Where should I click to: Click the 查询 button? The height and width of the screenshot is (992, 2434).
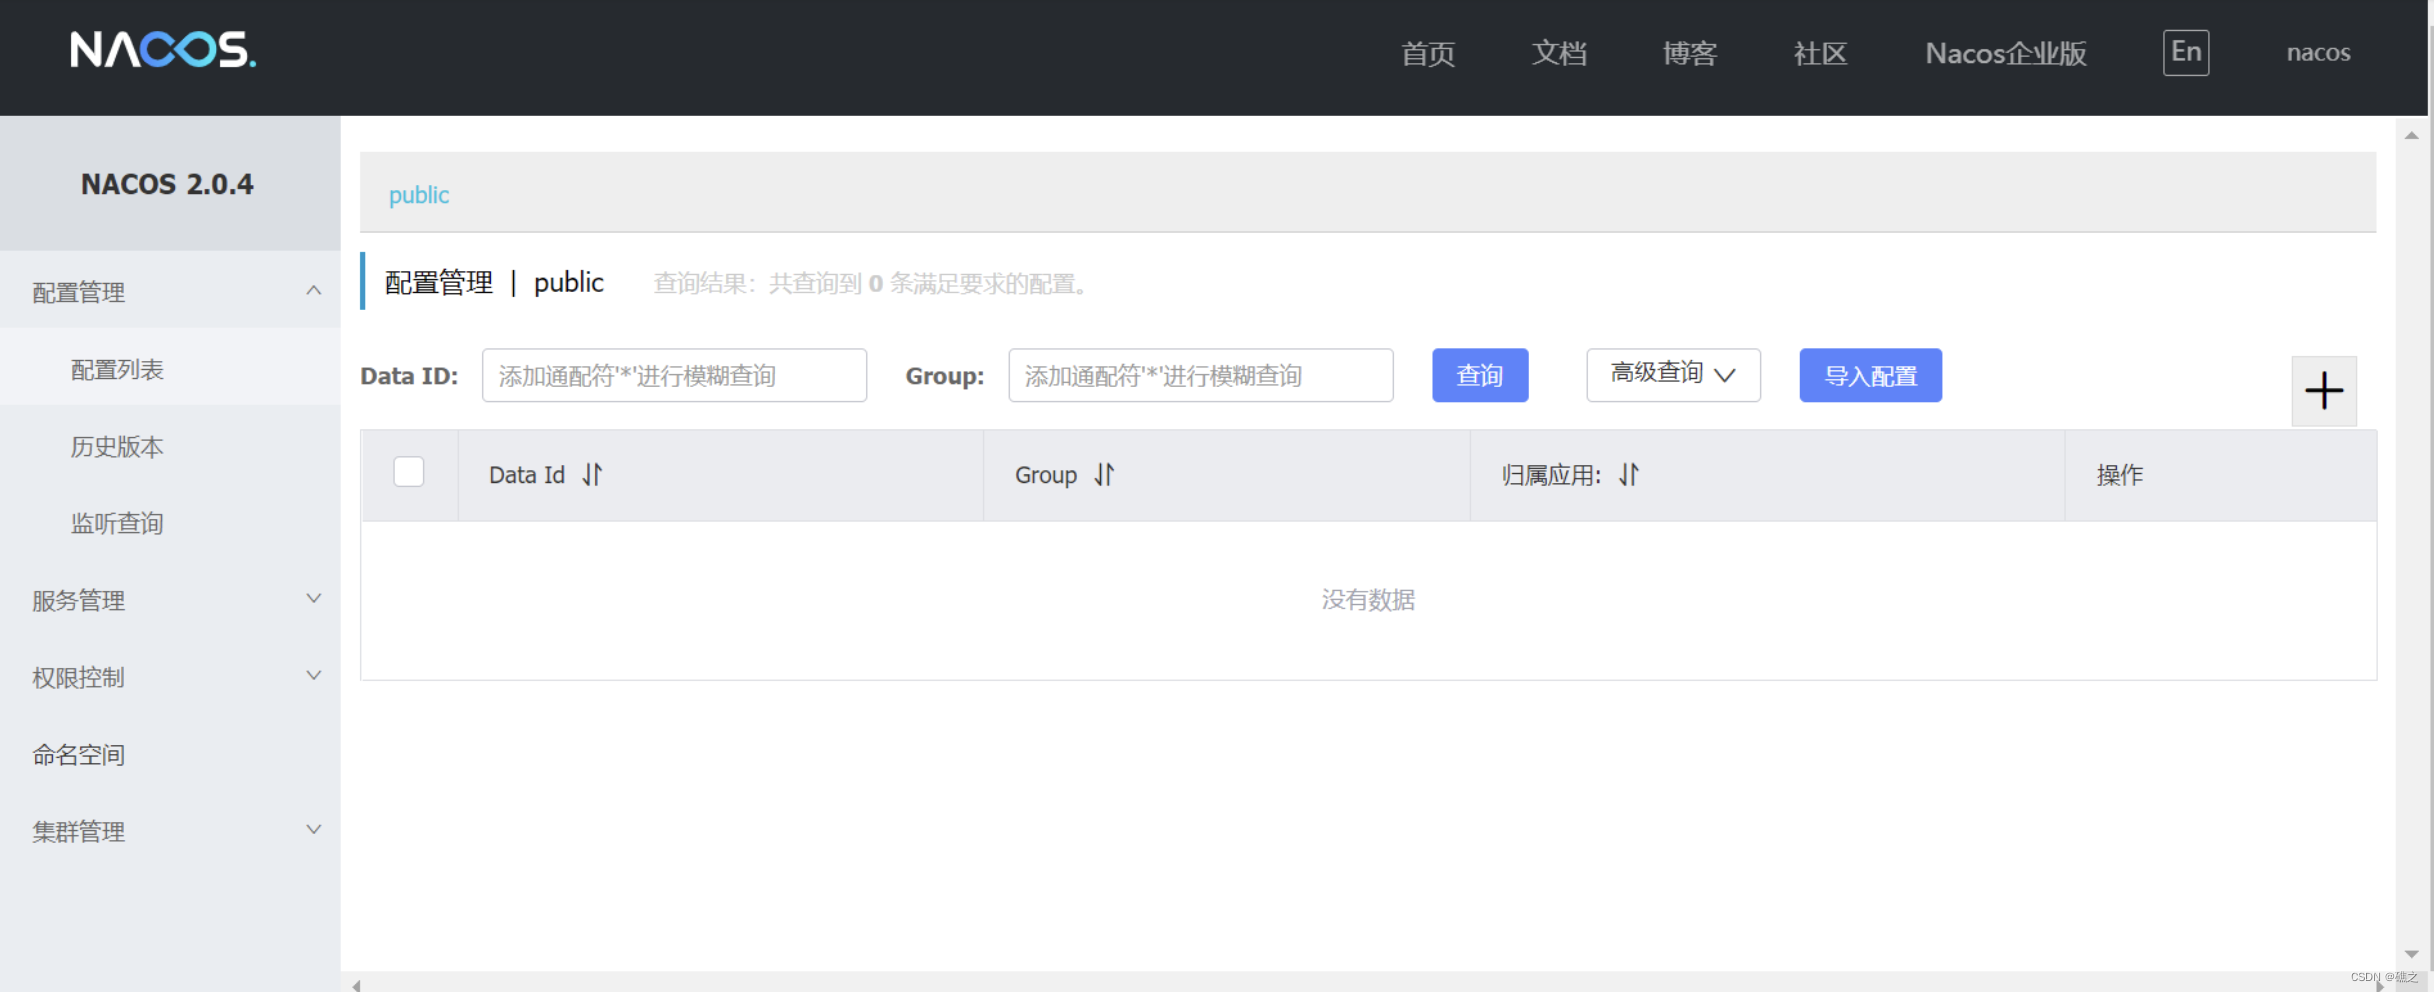click(x=1480, y=375)
